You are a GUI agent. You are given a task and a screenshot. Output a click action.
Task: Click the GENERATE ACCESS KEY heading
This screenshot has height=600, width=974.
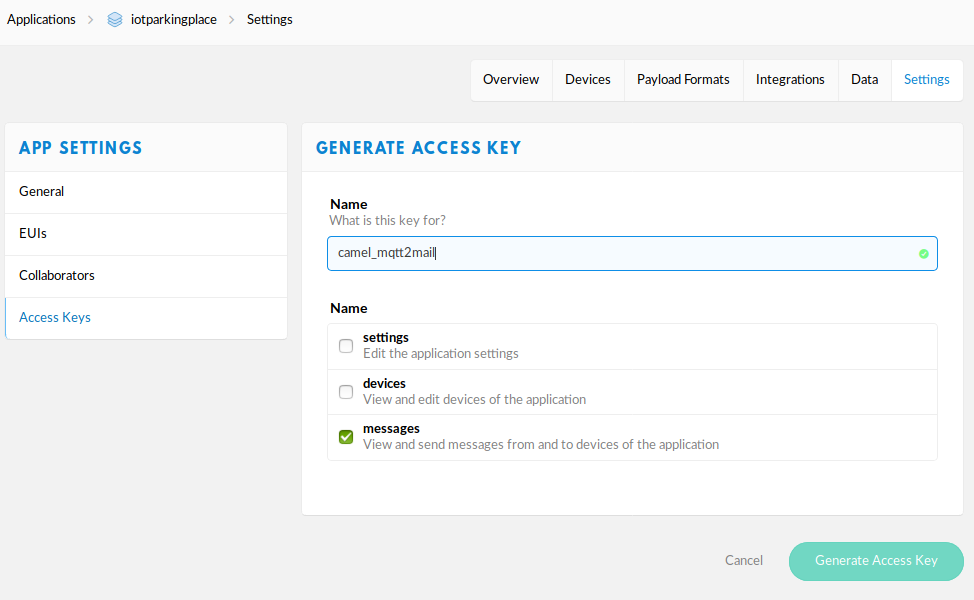coord(418,148)
